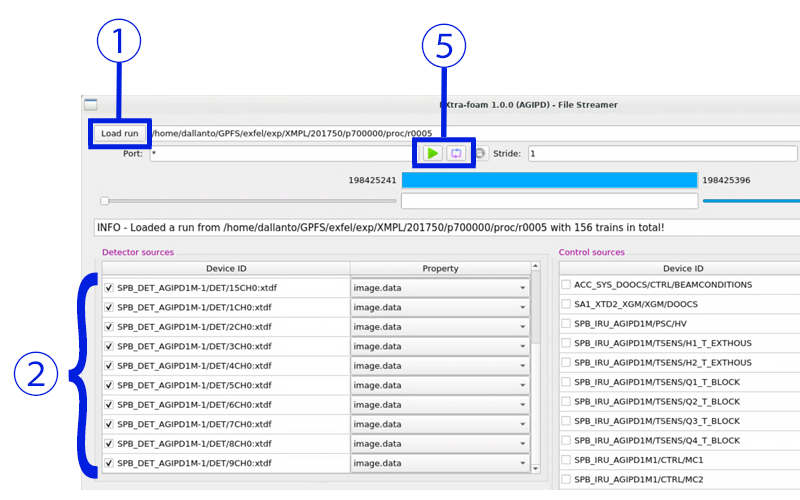Viewport: 800px width, 500px height.
Task: Check the TSENS/H1_T_EXTHOUS control source
Action: (x=566, y=343)
